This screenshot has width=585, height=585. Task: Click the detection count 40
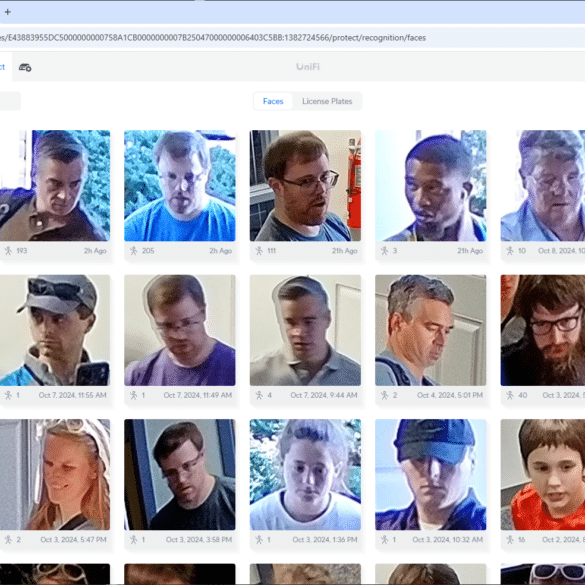[x=523, y=395]
